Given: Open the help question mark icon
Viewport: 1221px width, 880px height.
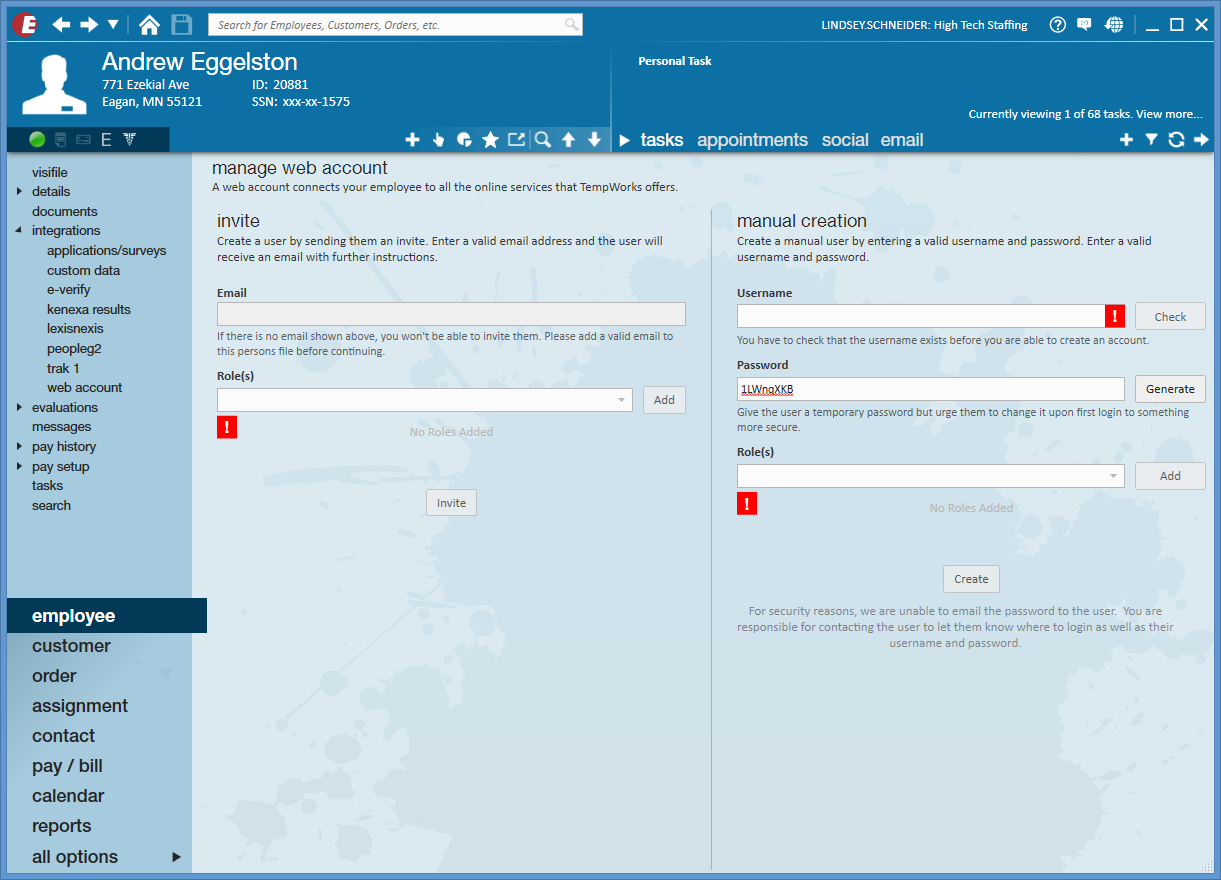Looking at the screenshot, I should click(x=1058, y=25).
